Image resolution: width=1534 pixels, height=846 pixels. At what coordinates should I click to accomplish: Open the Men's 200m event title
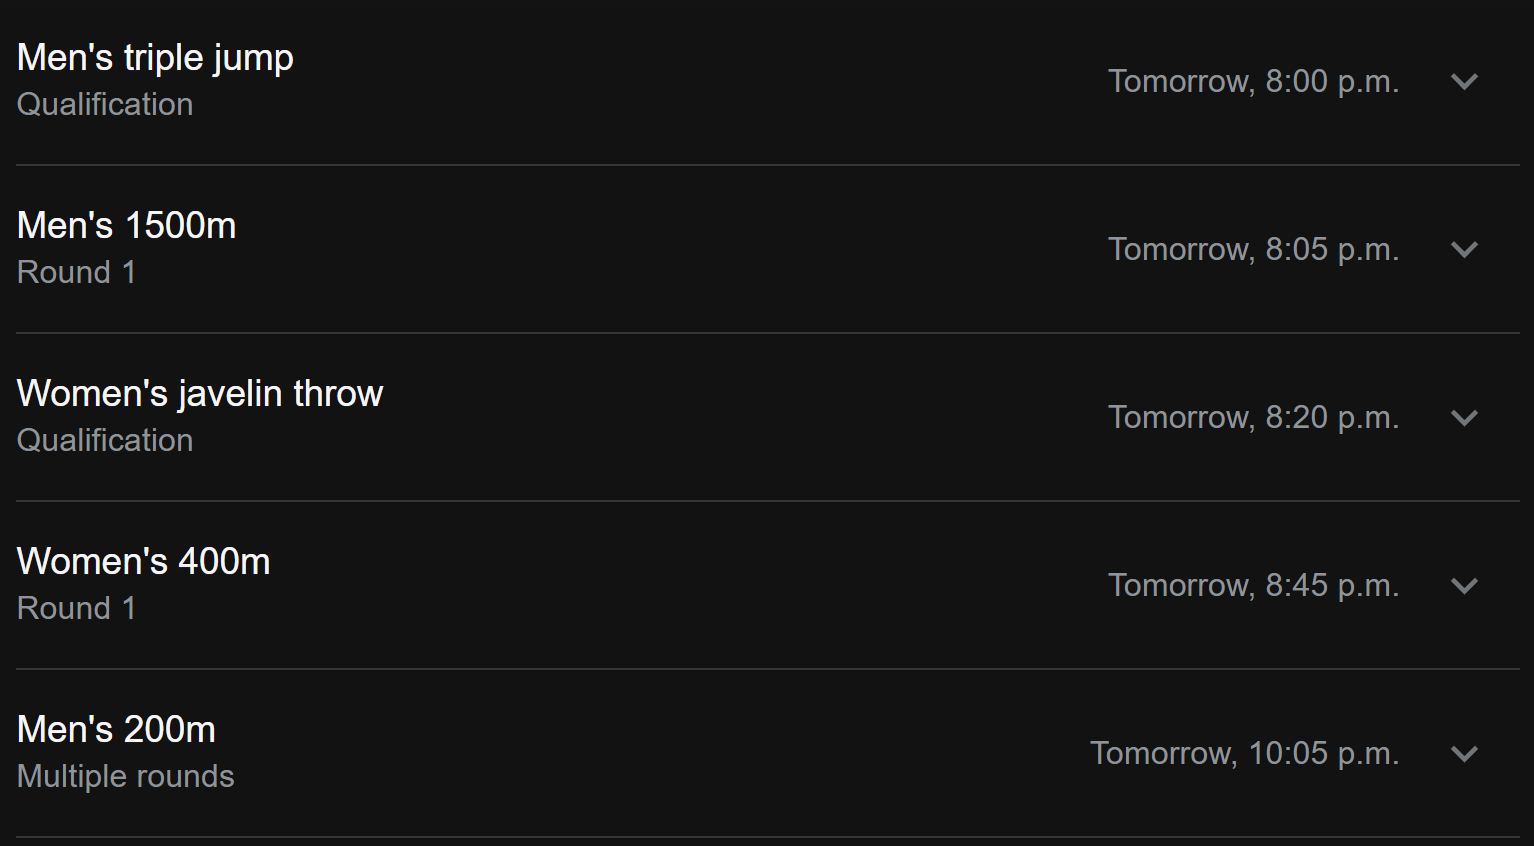pos(116,729)
